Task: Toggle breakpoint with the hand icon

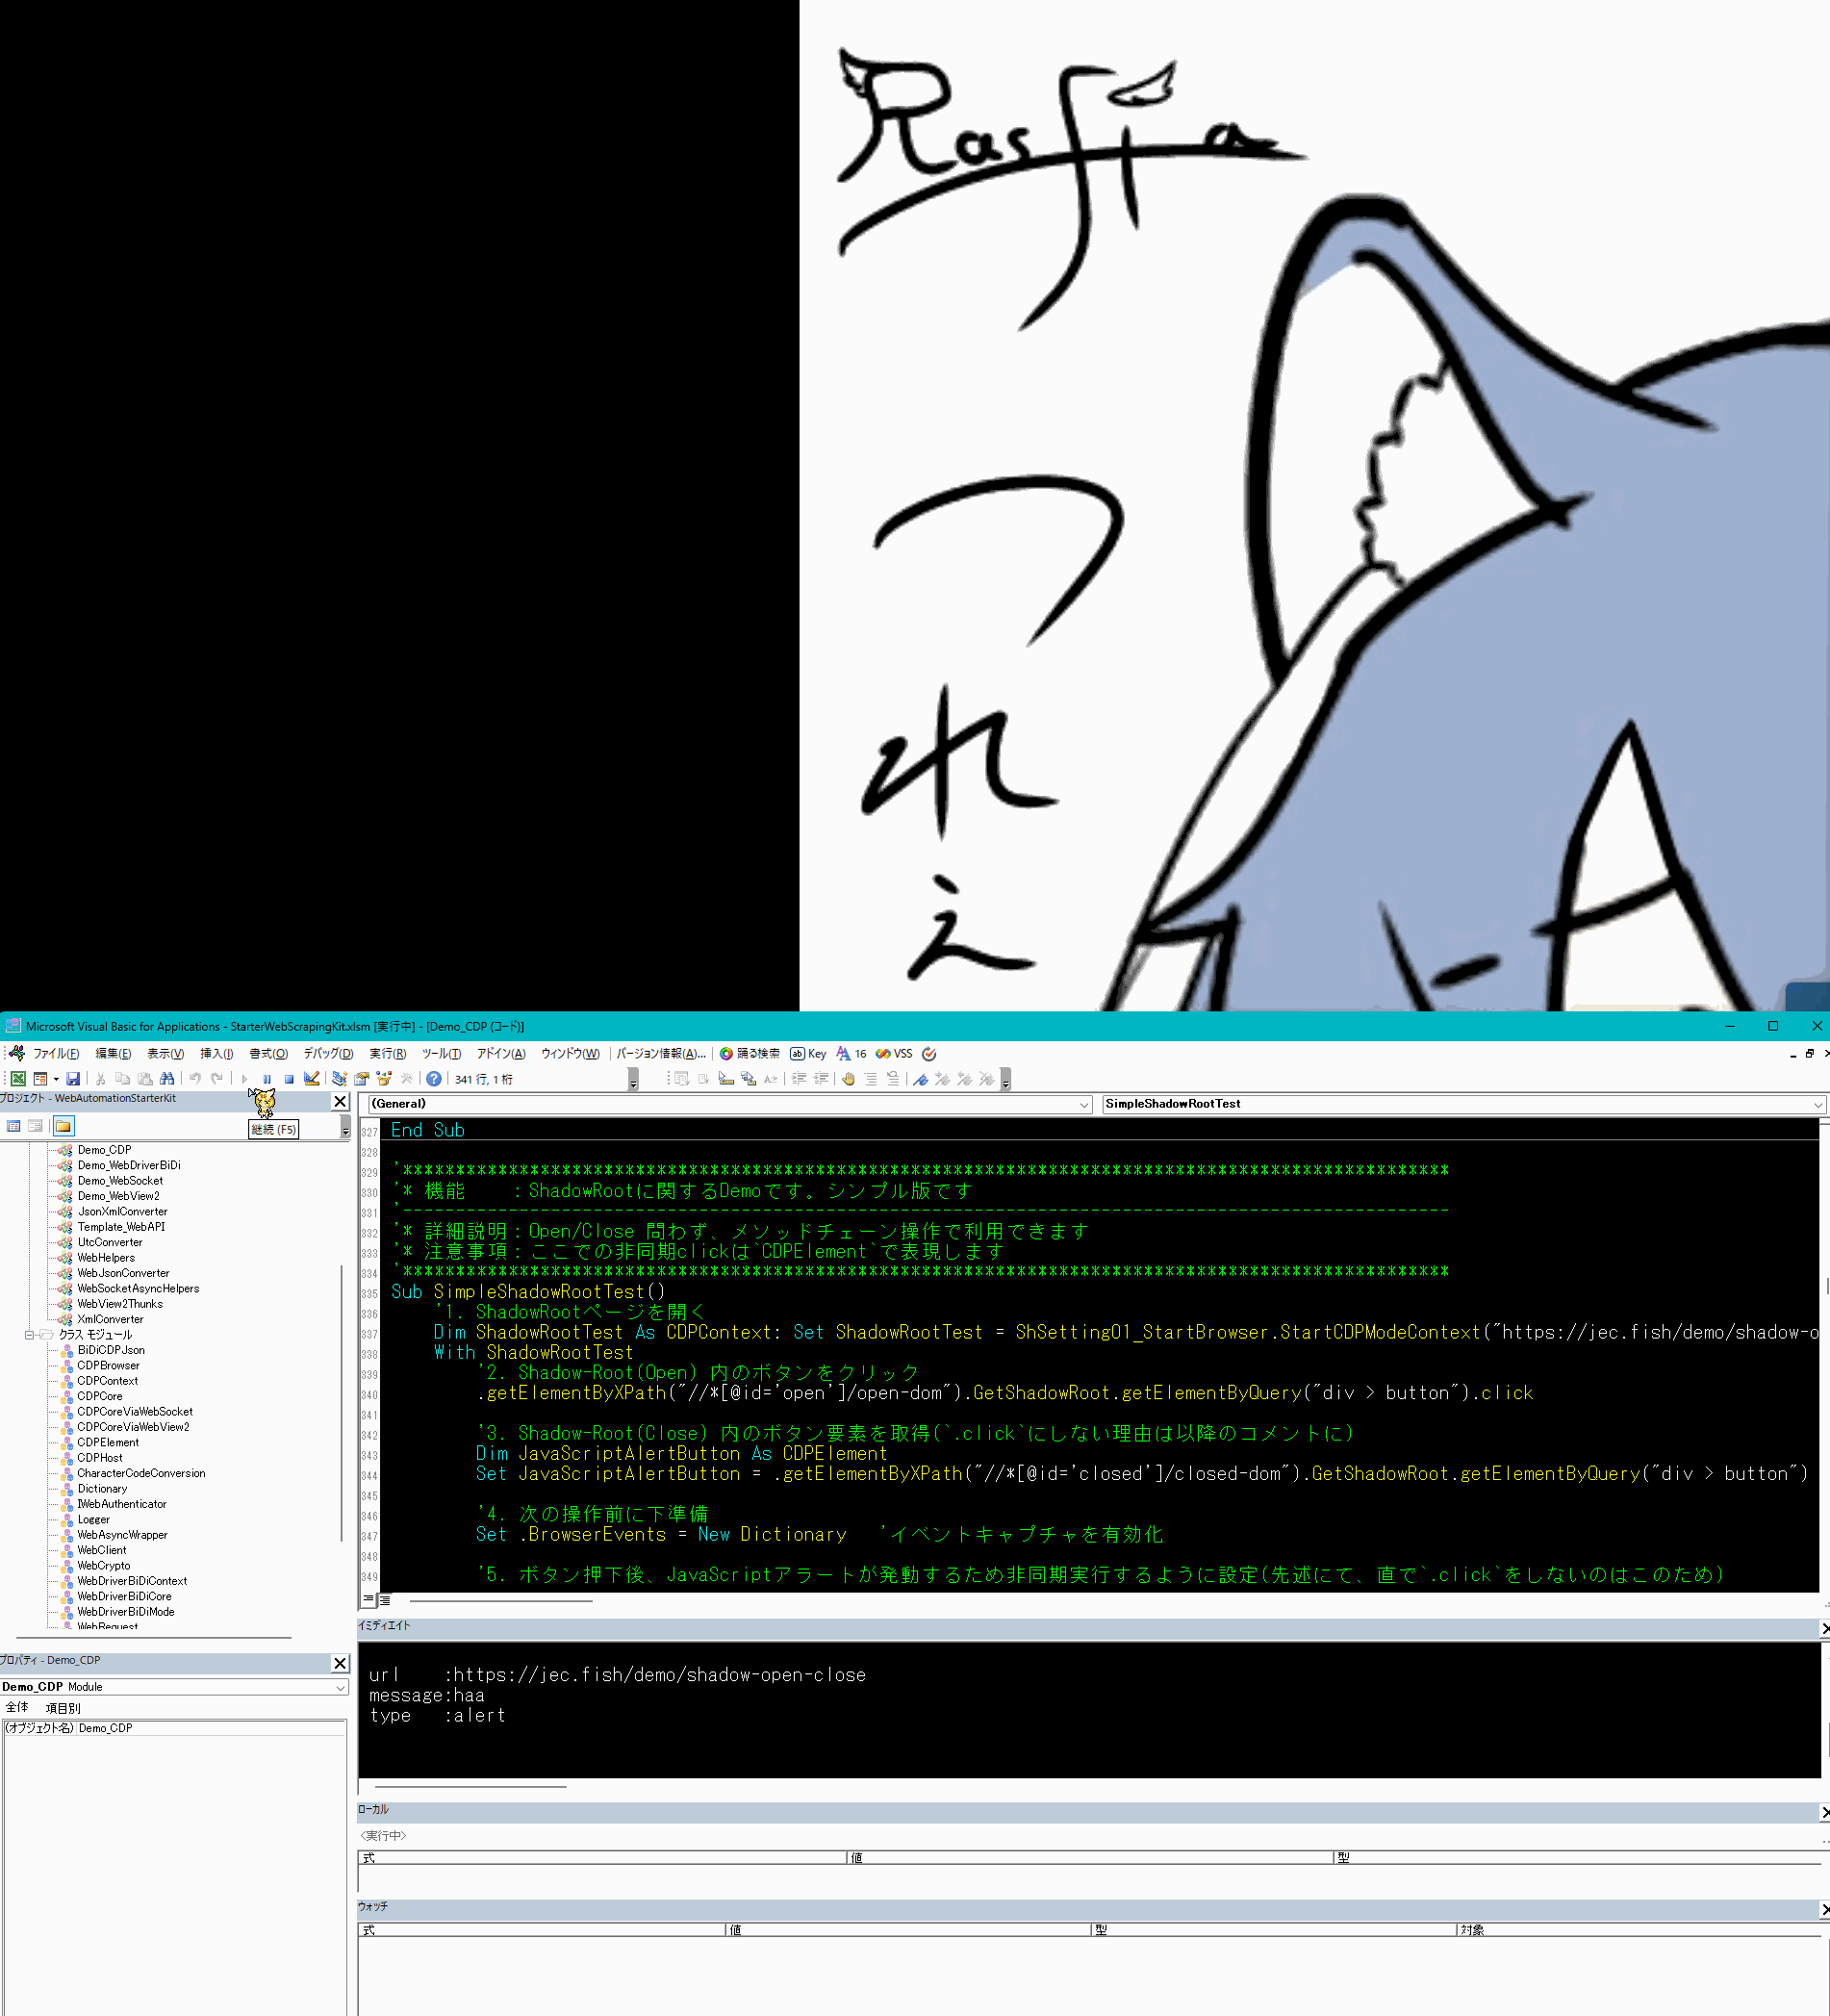Action: tap(848, 1079)
